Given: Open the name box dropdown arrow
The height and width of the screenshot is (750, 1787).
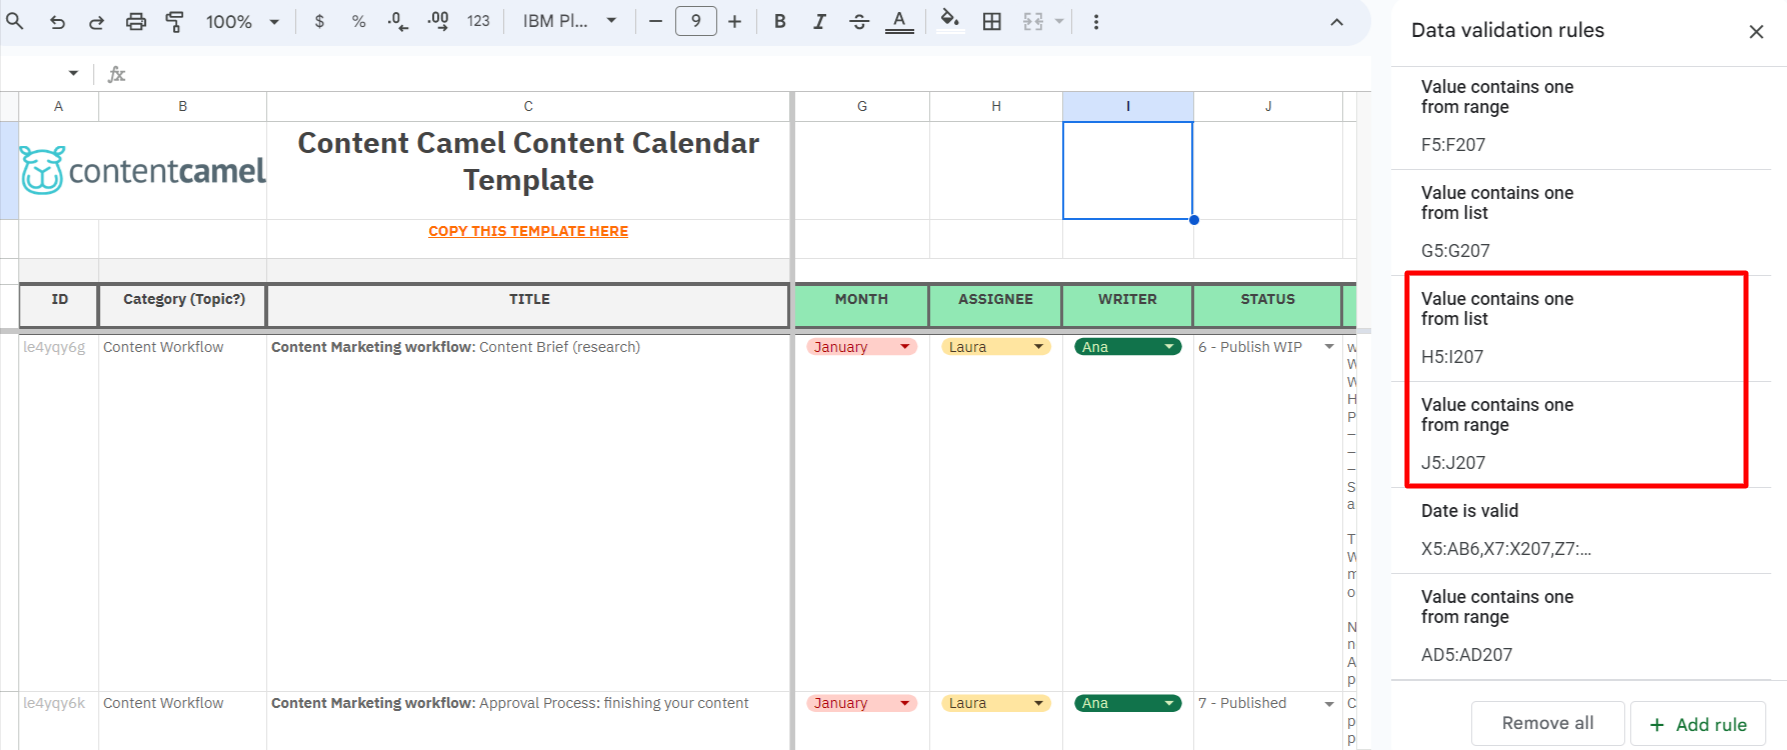Looking at the screenshot, I should pyautogui.click(x=73, y=73).
